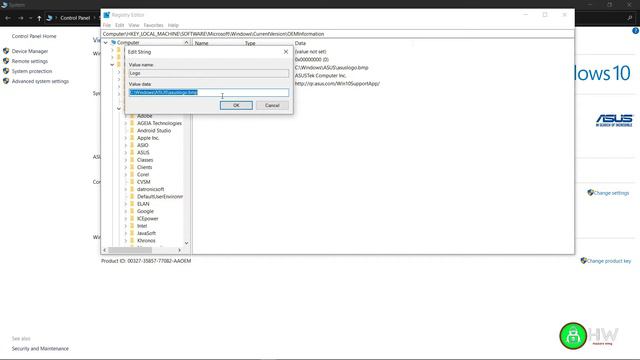This screenshot has height=360, width=640.
Task: Select the Android Studio key
Action: click(x=154, y=131)
